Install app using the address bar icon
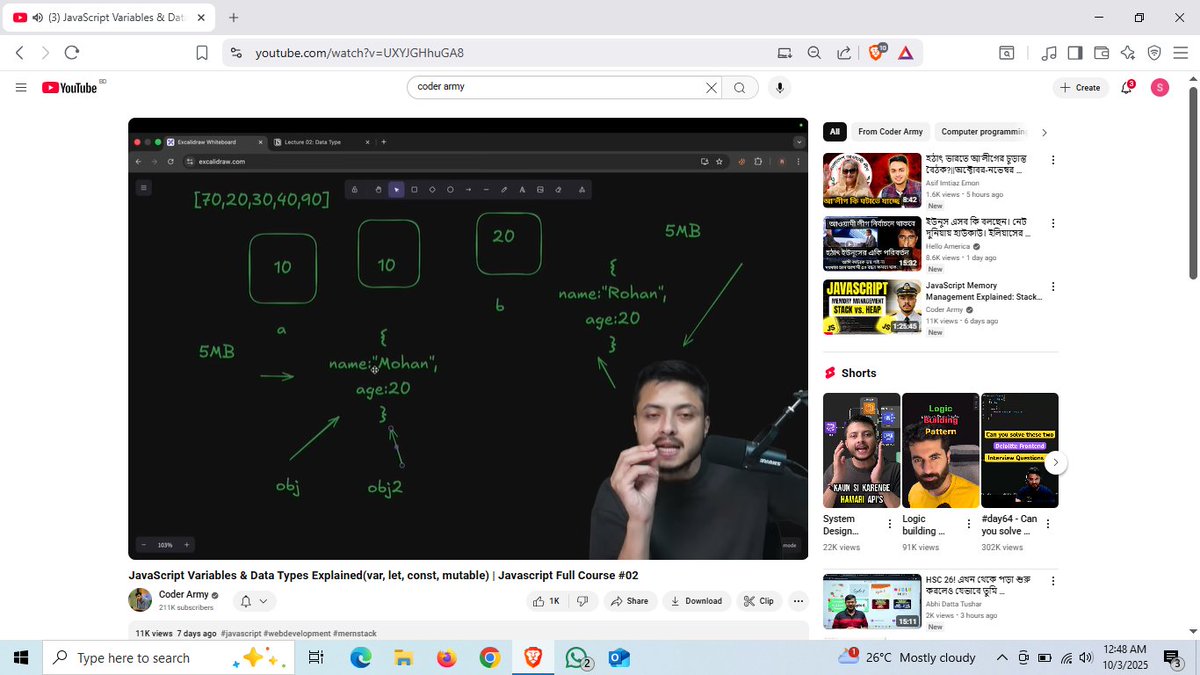This screenshot has width=1200, height=675. (785, 53)
